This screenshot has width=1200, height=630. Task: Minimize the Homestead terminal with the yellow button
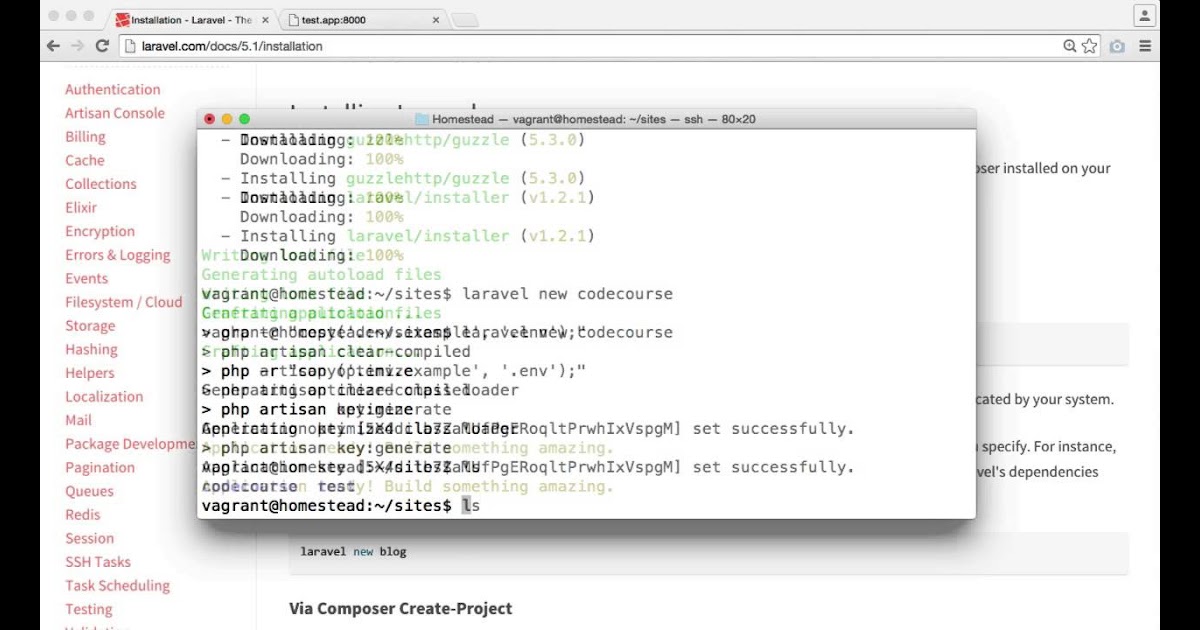(x=227, y=119)
